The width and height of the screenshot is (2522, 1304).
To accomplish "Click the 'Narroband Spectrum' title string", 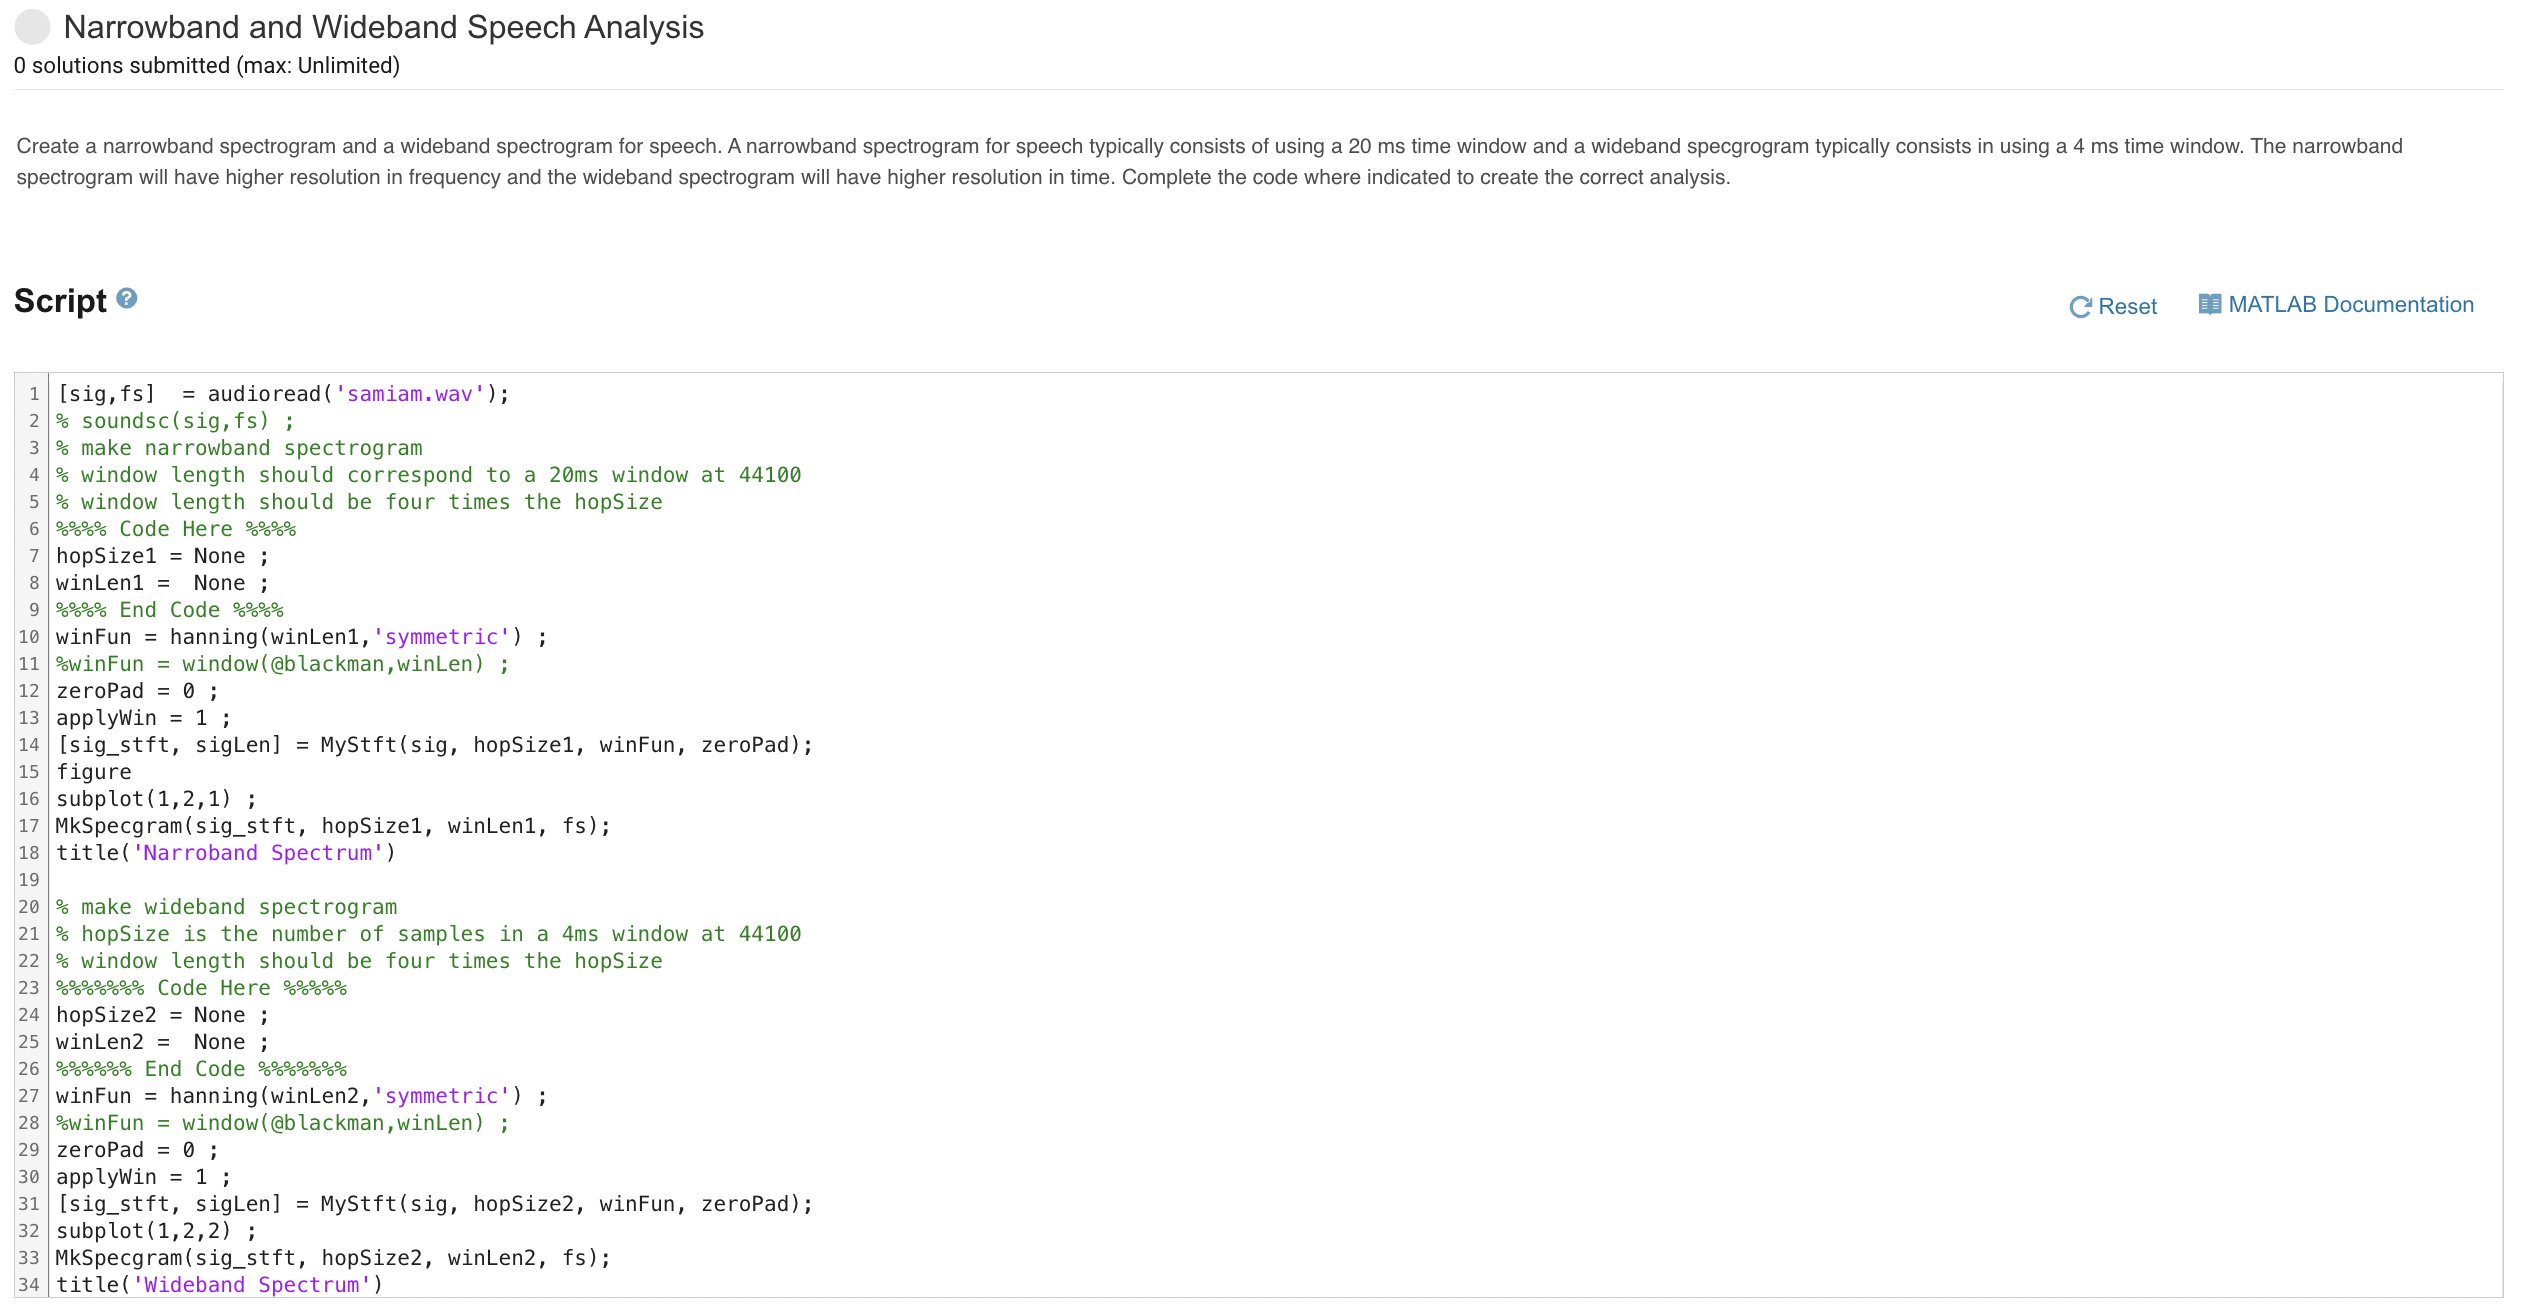I will pyautogui.click(x=258, y=853).
